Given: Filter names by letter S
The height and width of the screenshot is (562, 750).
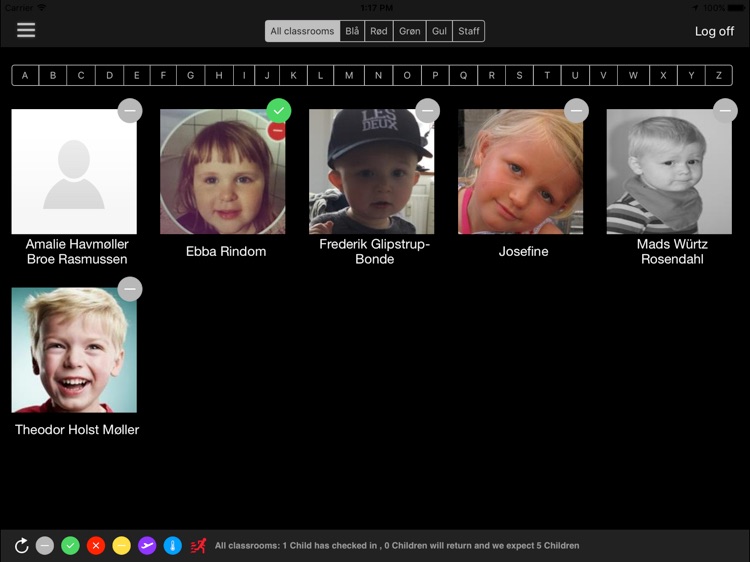Looking at the screenshot, I should click(519, 76).
